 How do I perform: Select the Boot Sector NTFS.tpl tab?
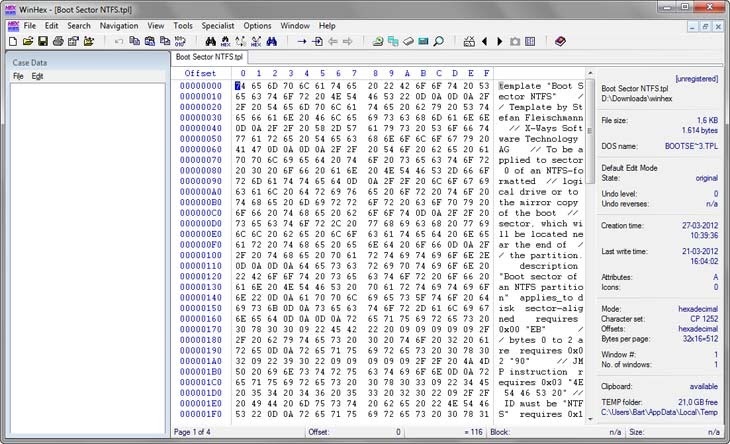(x=209, y=57)
